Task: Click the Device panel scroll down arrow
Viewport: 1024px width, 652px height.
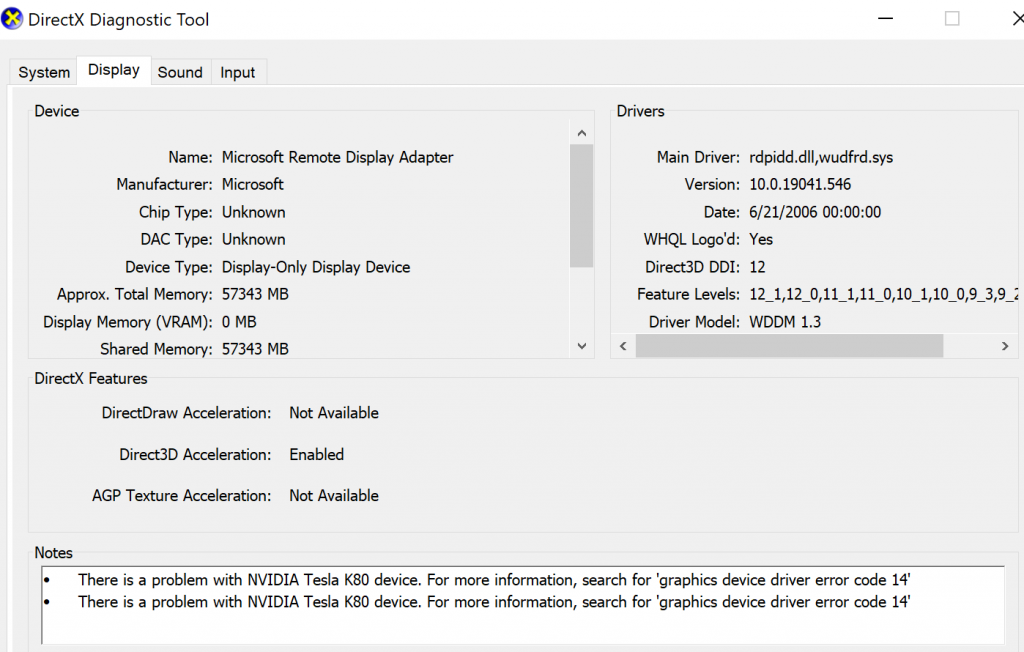Action: coord(582,346)
